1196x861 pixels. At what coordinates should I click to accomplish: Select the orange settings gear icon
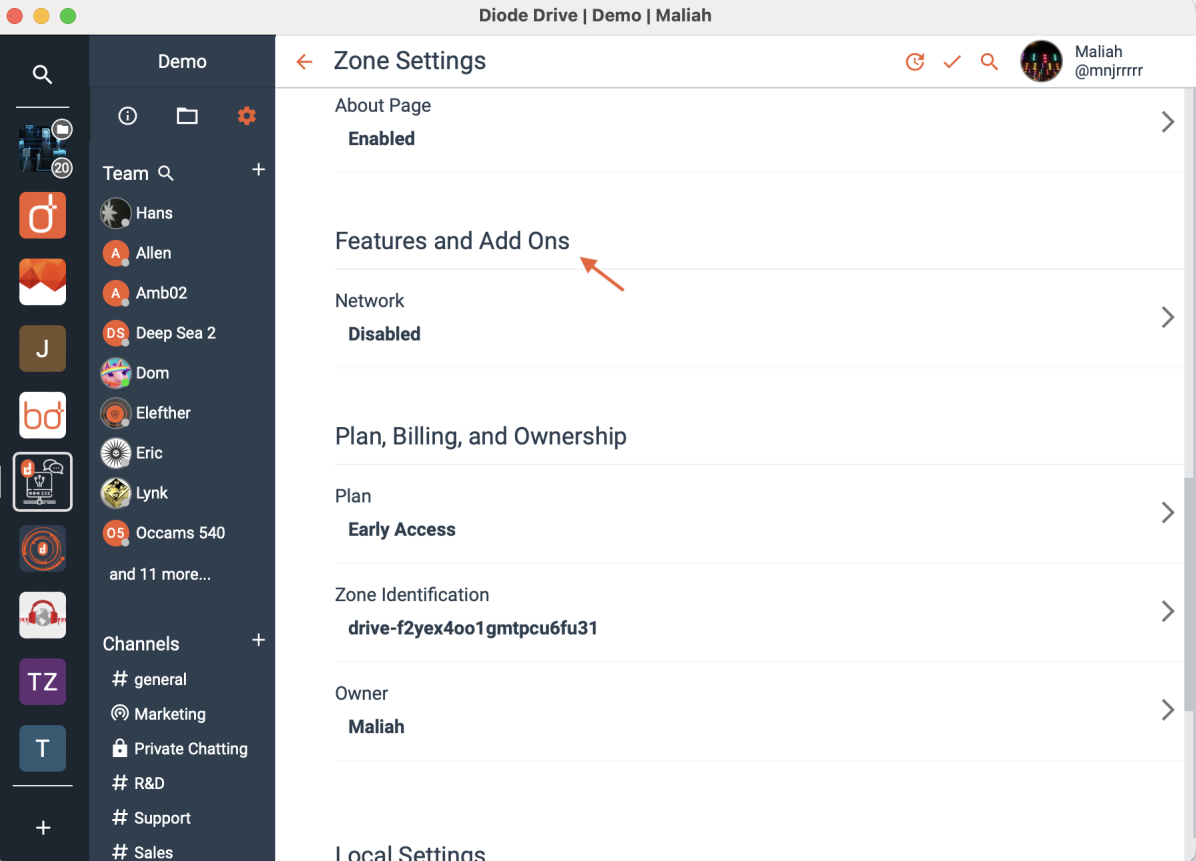246,116
